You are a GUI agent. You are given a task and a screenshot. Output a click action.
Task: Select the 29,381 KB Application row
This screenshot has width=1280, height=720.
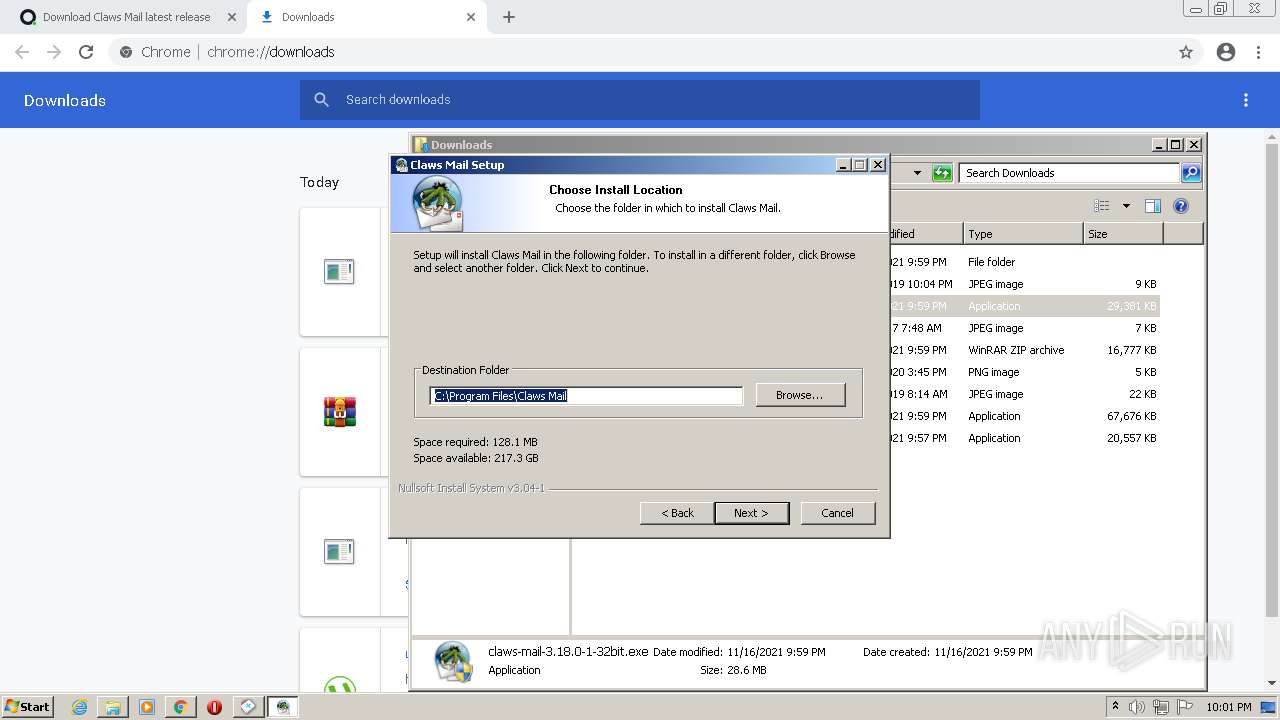point(1024,306)
